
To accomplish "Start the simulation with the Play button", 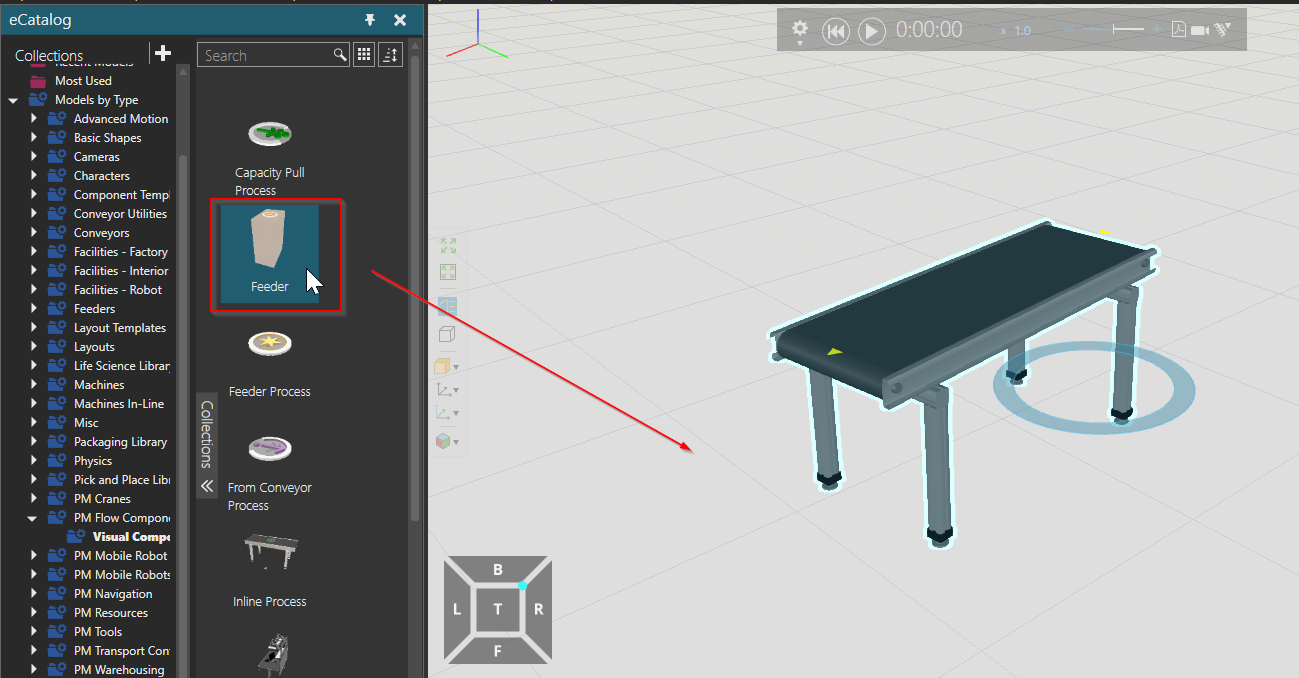I will 871,31.
